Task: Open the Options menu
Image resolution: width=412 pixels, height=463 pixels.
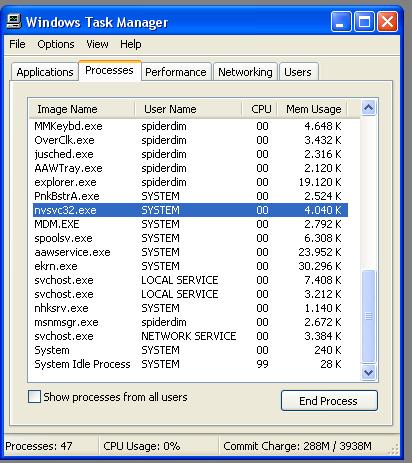Action: pos(56,44)
